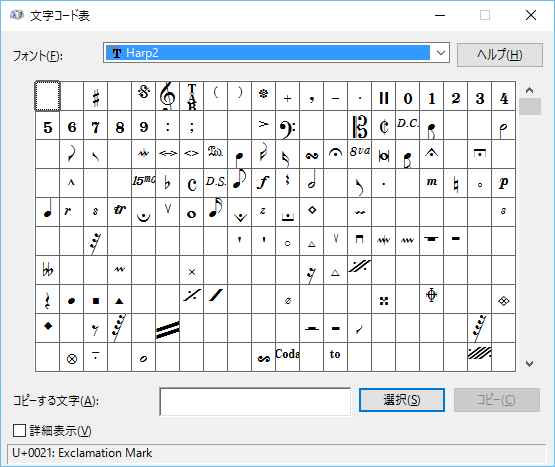The height and width of the screenshot is (467, 555).
Task: Click the 選択(S) button
Action: [x=402, y=400]
